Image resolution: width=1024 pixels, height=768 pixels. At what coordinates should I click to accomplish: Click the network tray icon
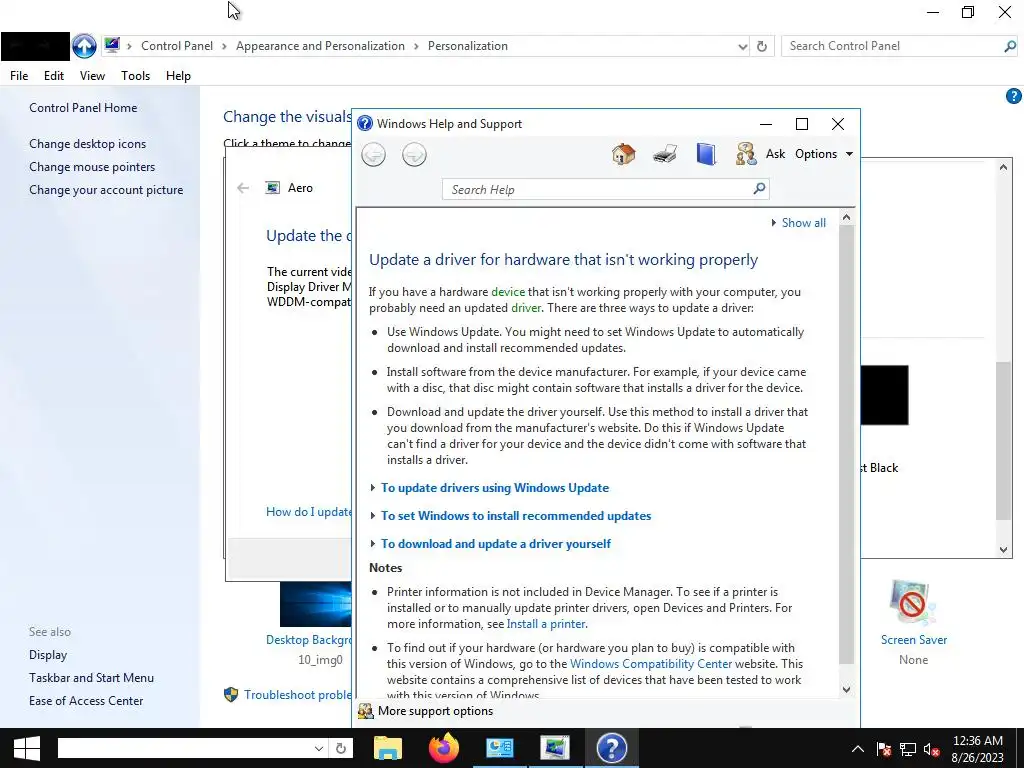[x=907, y=749]
